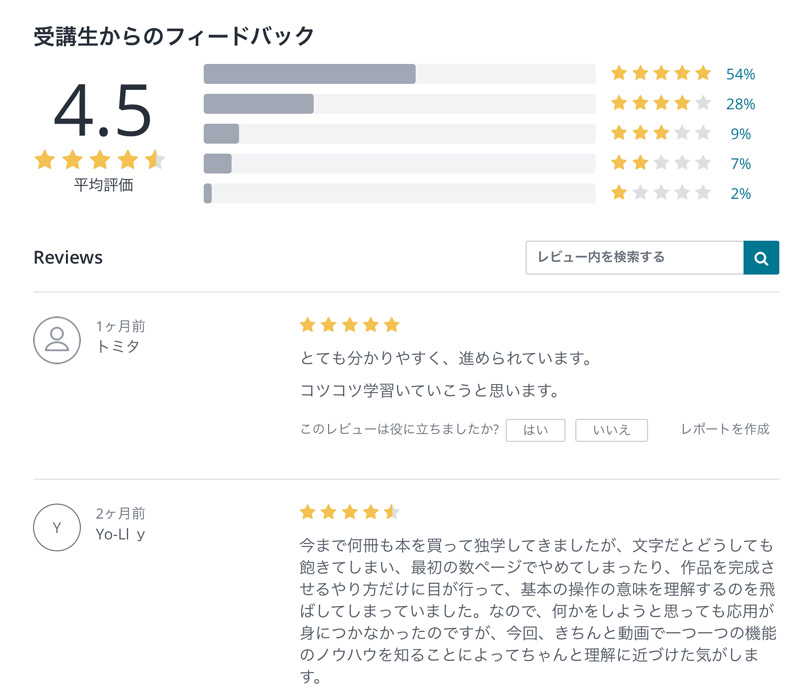Viewport: 800px width, 695px height.
Task: Click the 28% four-star progress bar
Action: [399, 104]
